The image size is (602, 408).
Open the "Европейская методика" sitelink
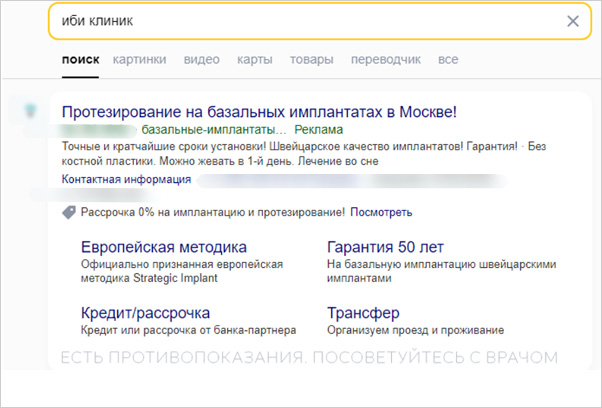tap(163, 247)
